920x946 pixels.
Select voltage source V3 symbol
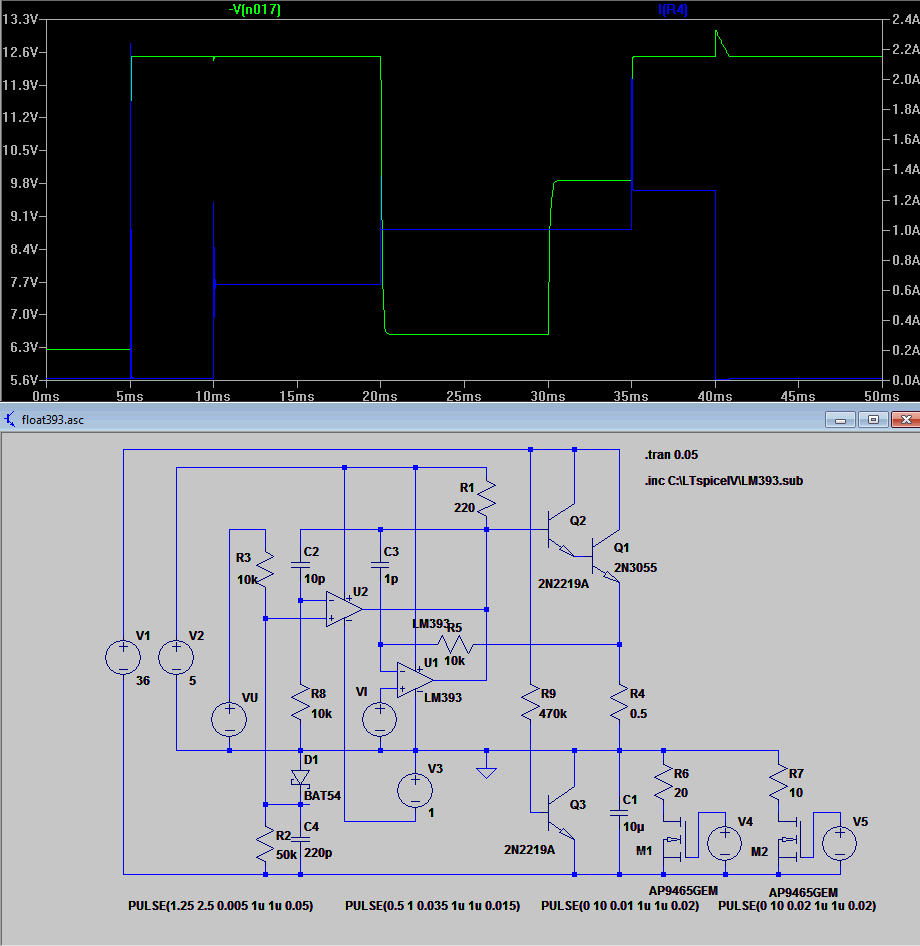(415, 790)
